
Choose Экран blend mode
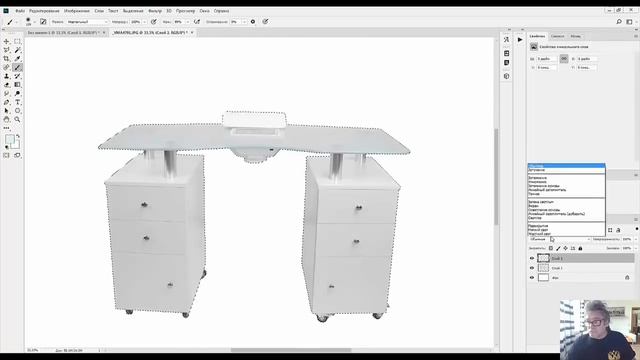click(533, 206)
